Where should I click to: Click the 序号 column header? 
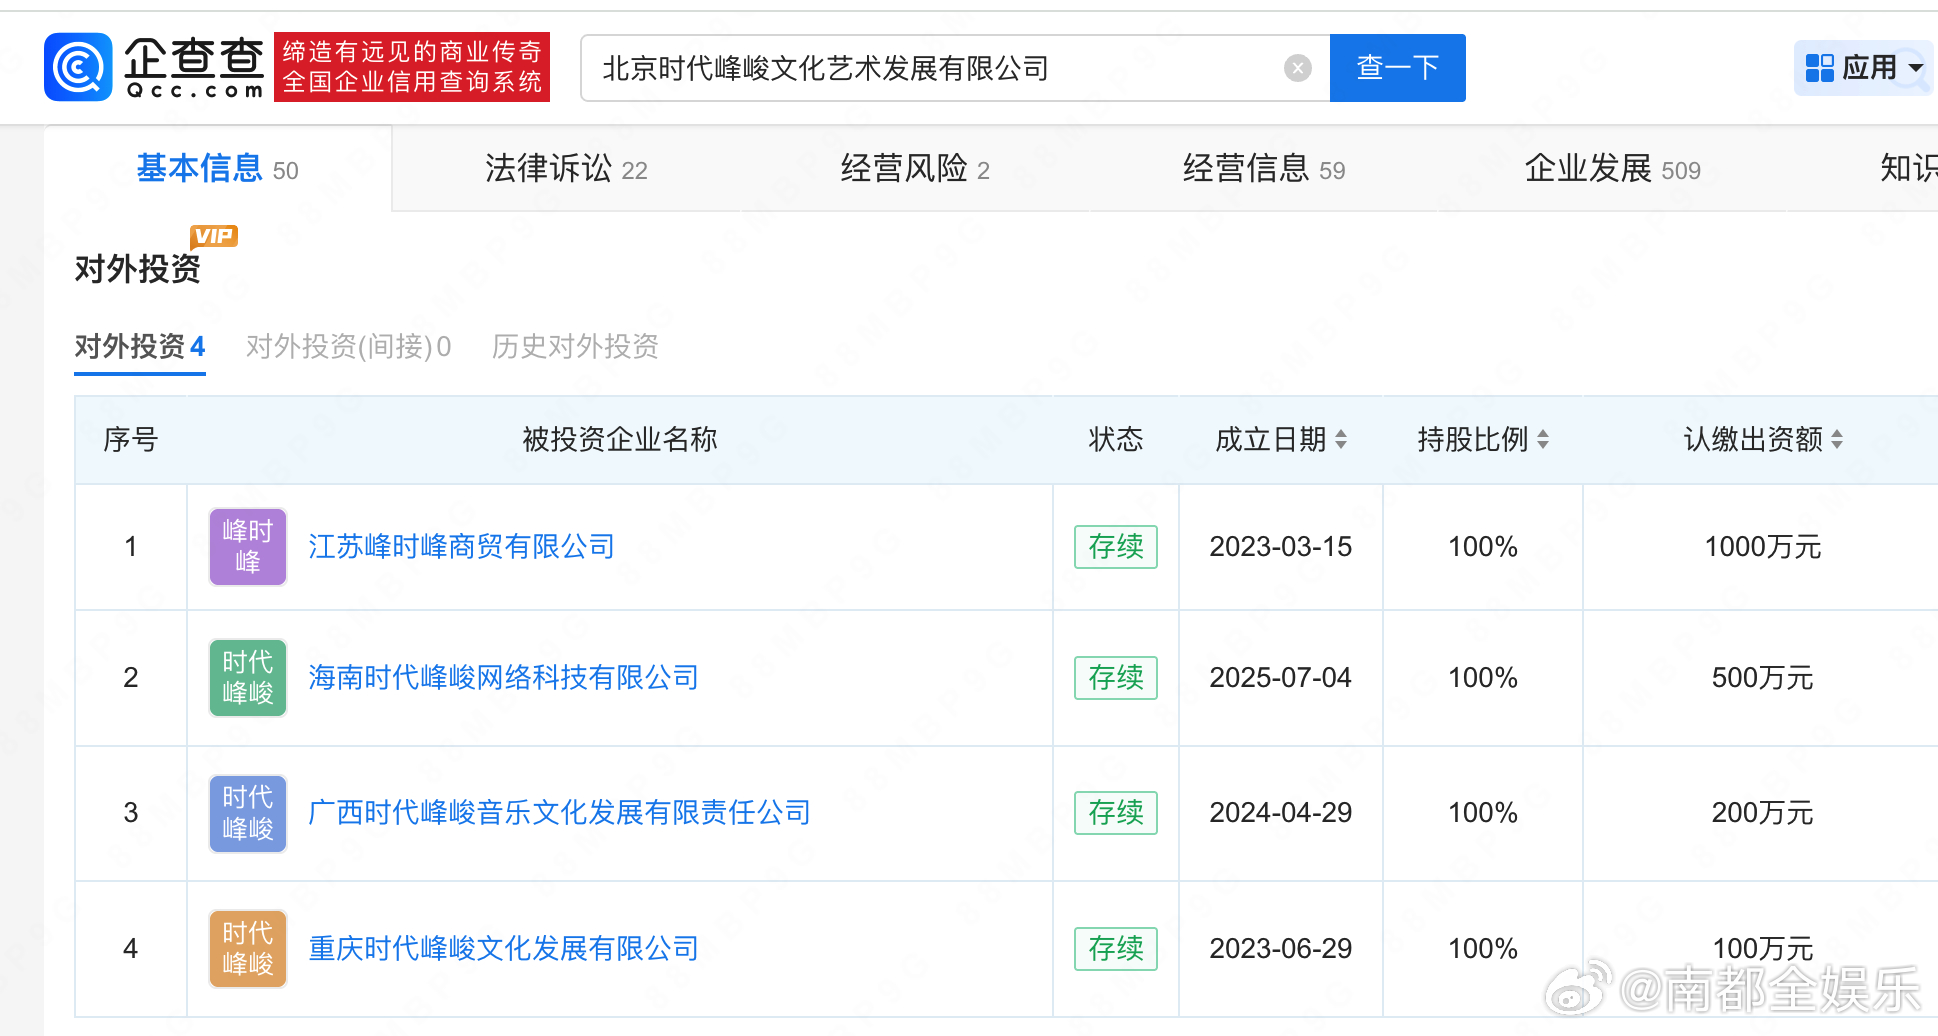point(131,439)
